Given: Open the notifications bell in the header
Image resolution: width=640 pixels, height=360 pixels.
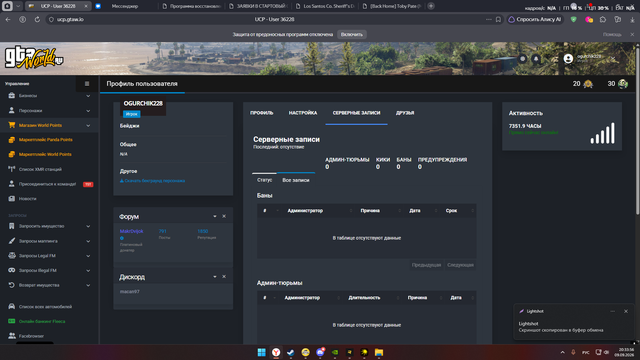Looking at the screenshot, I should [536, 59].
